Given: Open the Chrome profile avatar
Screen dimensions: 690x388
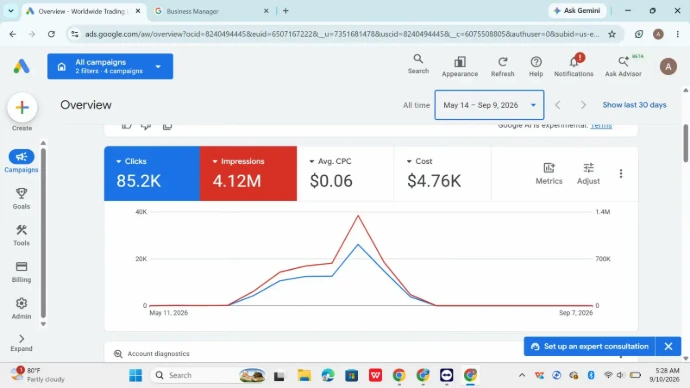Looking at the screenshot, I should point(658,34).
